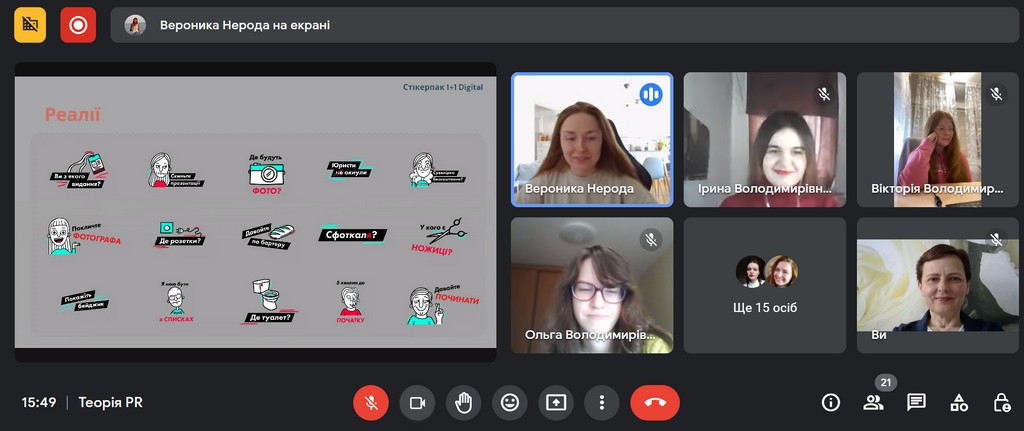Show the people list with 21 participants
1024x431 pixels.
873,402
